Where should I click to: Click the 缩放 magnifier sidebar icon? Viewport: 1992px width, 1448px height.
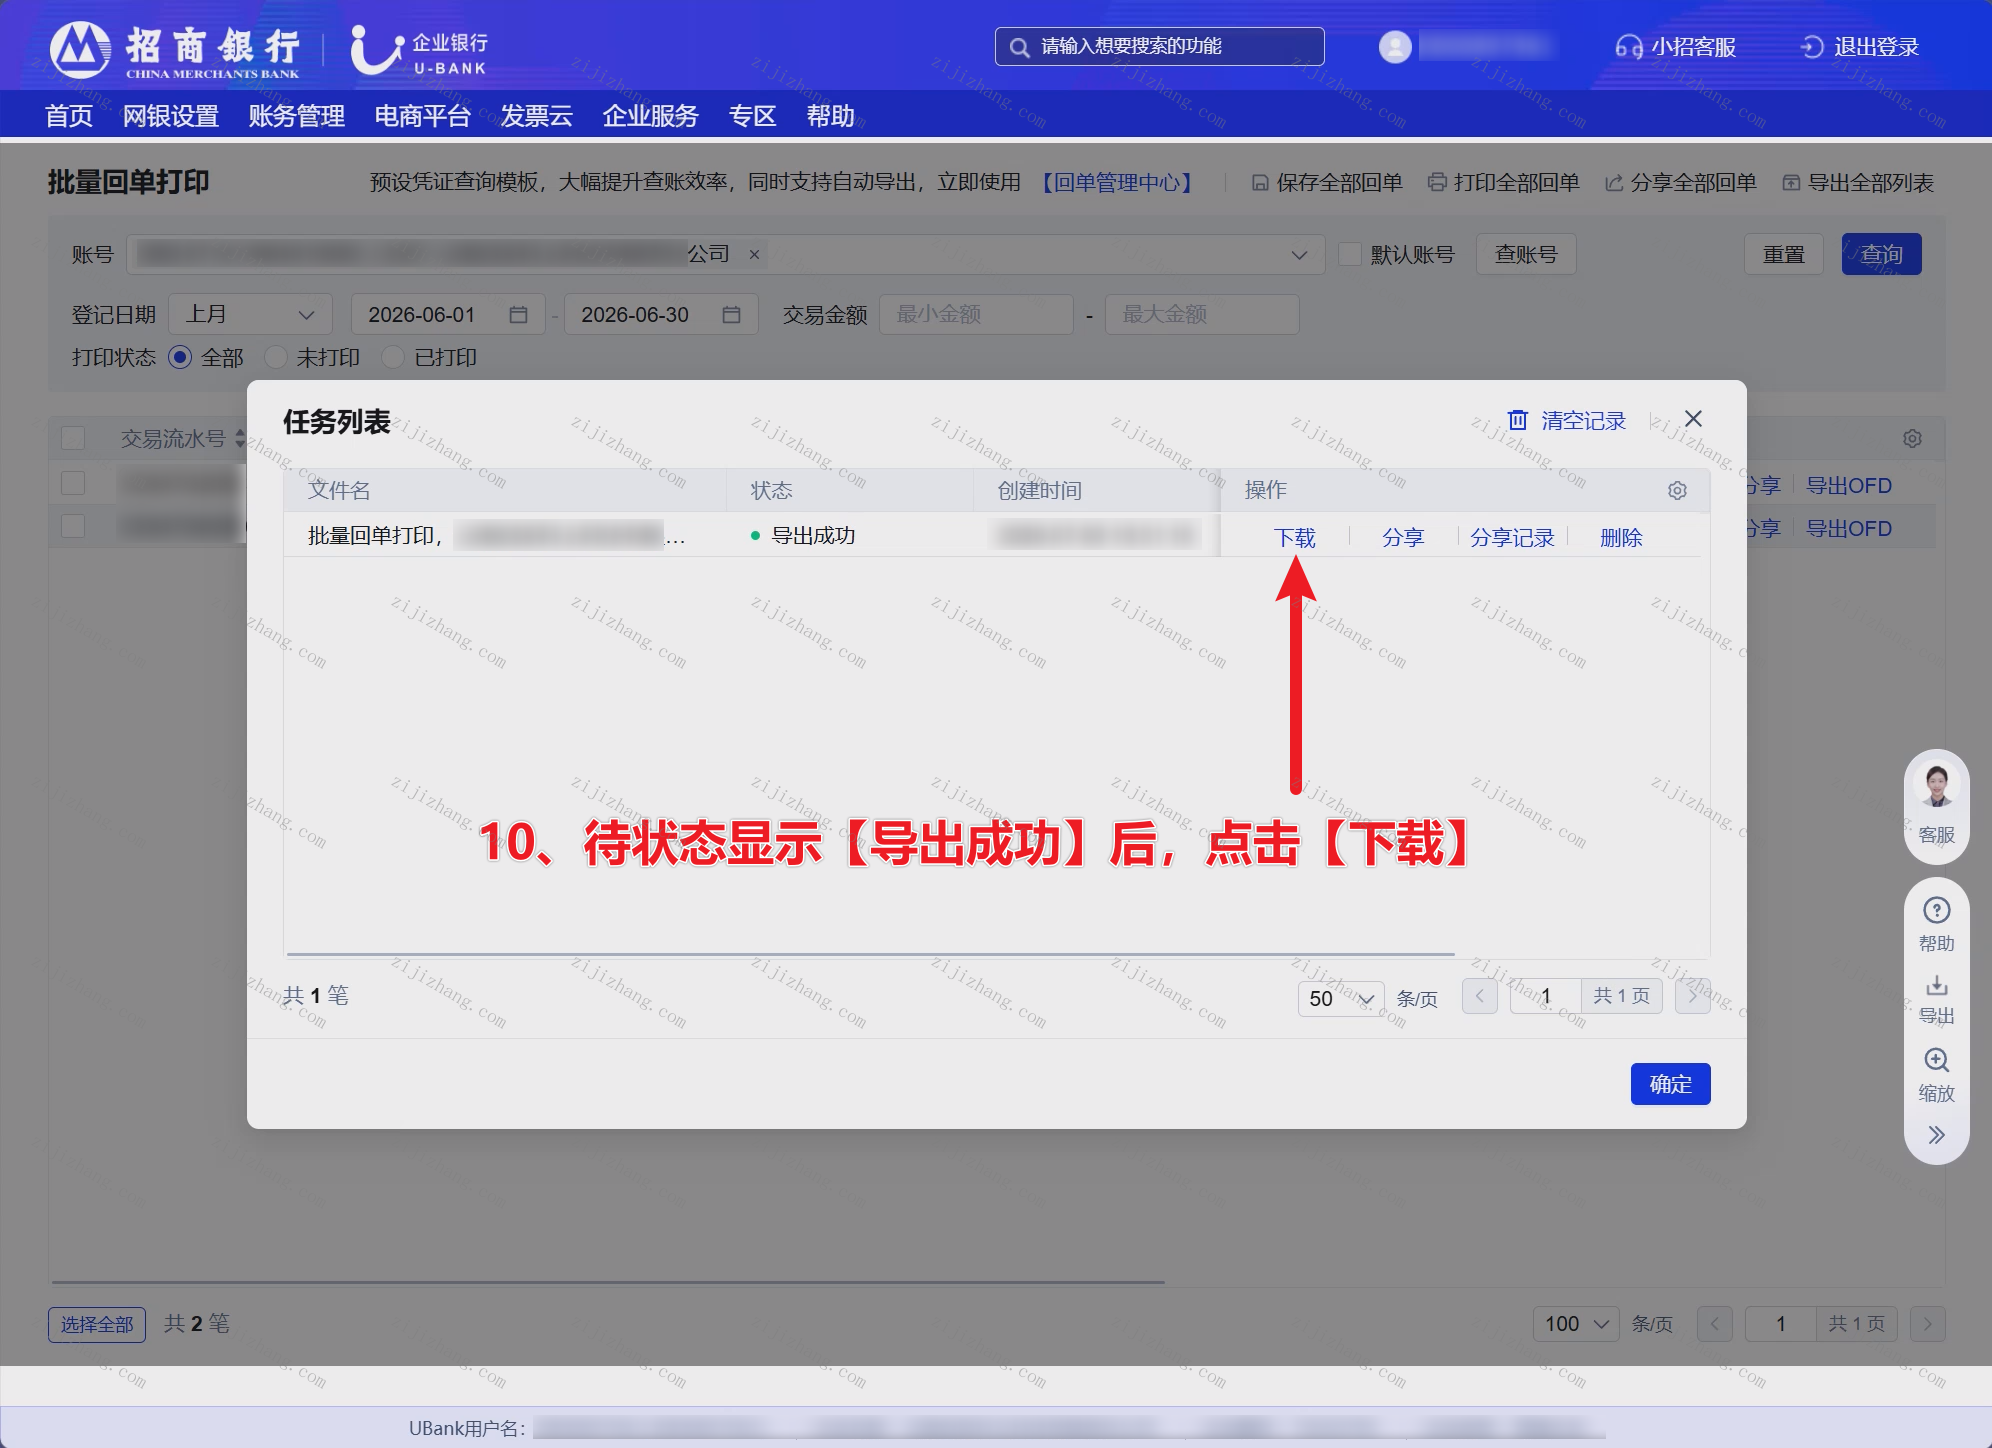tap(1936, 1060)
